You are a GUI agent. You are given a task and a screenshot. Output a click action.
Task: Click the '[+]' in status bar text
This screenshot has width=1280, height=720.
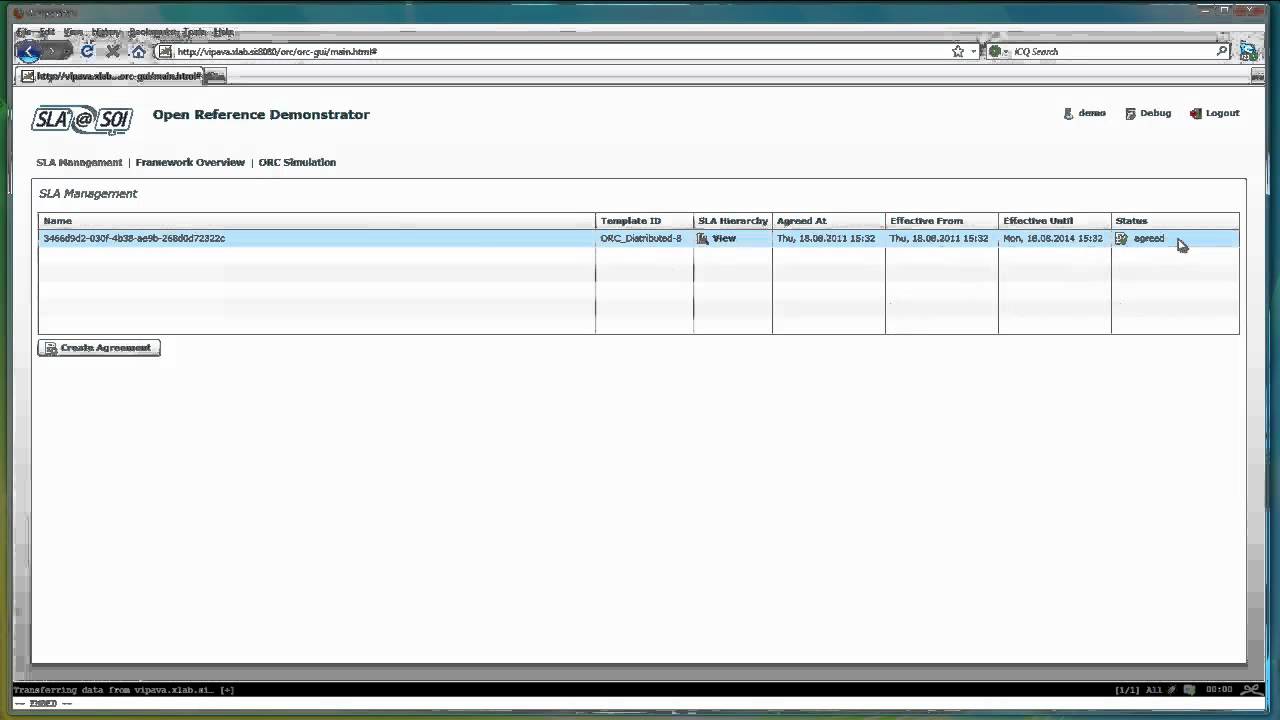(227, 690)
